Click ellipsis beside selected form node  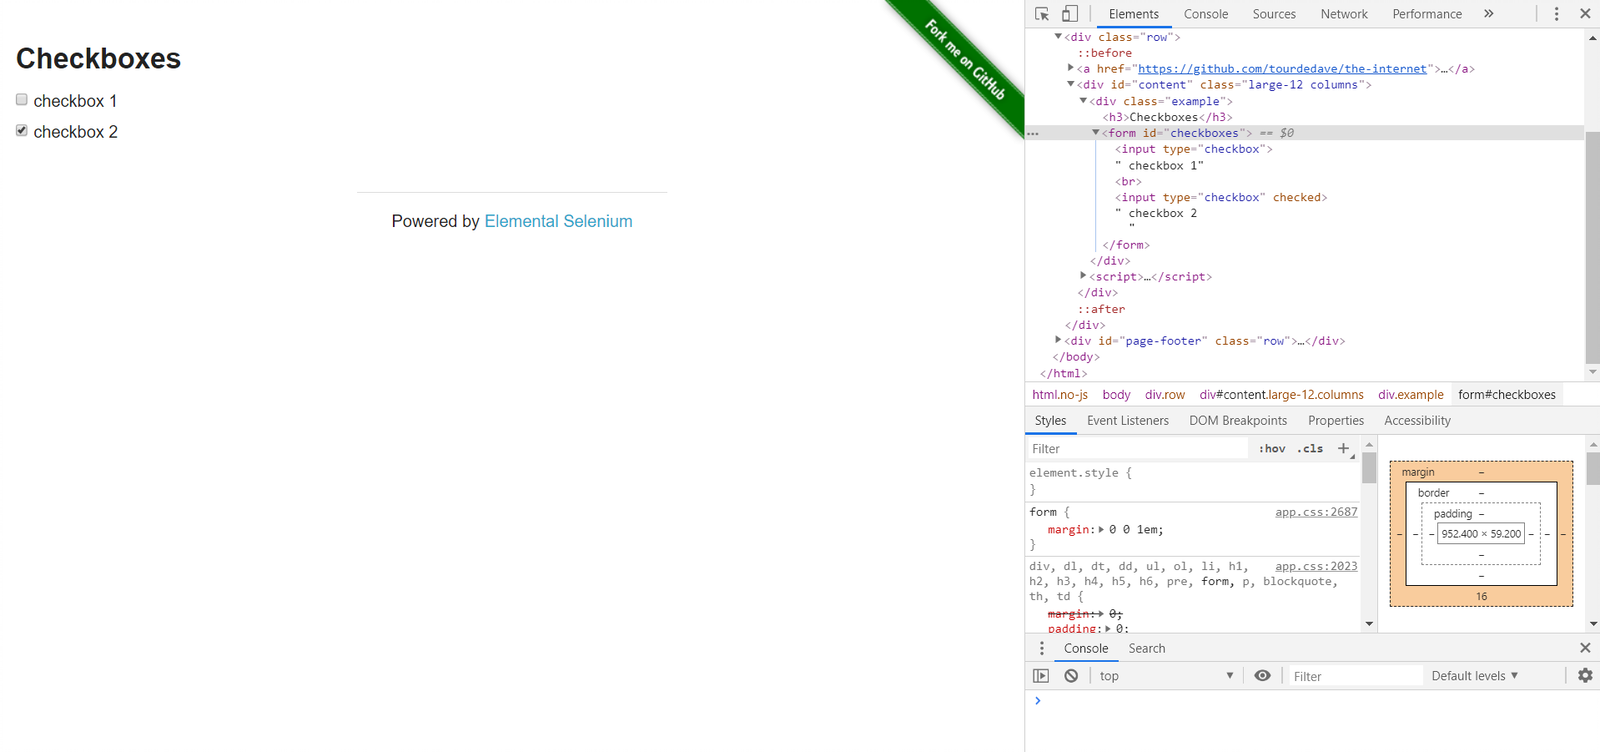(x=1033, y=133)
